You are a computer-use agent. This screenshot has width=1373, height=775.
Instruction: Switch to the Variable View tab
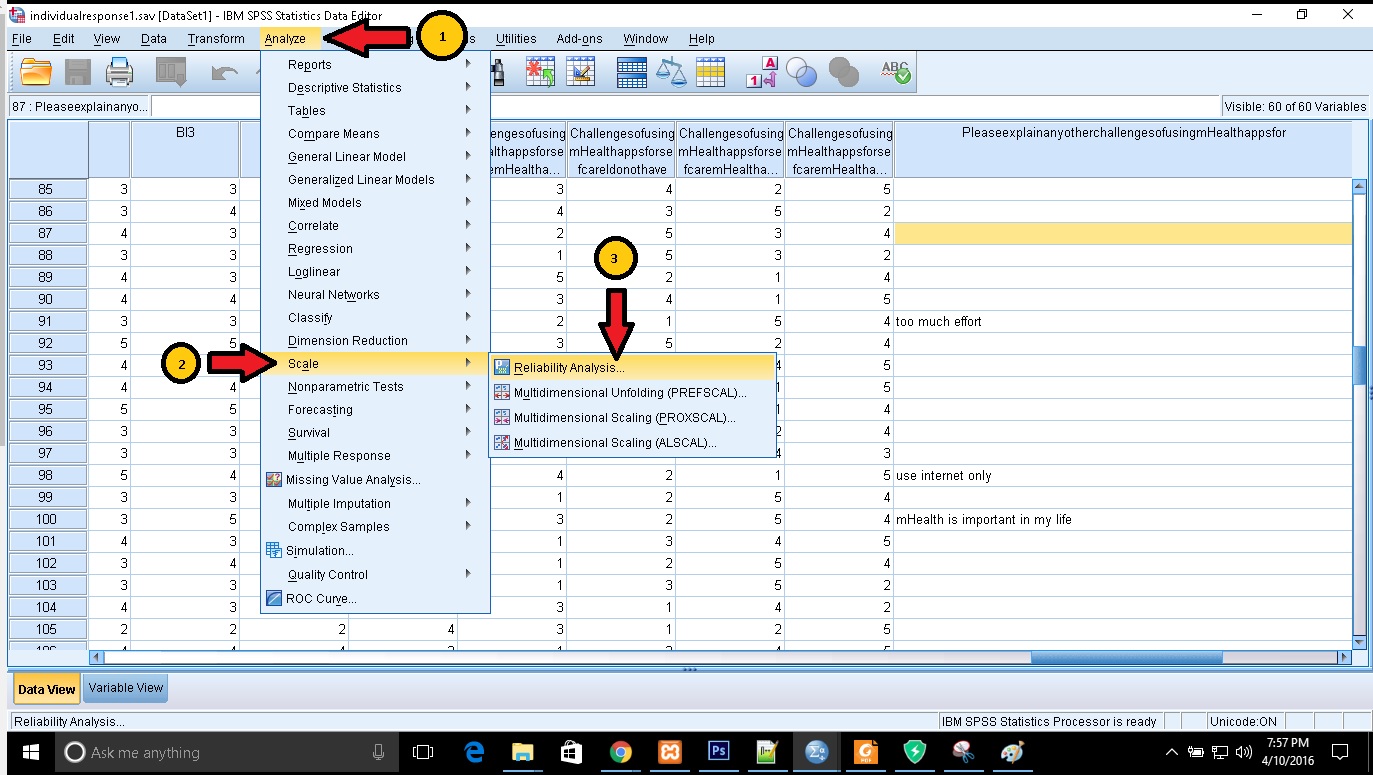124,688
